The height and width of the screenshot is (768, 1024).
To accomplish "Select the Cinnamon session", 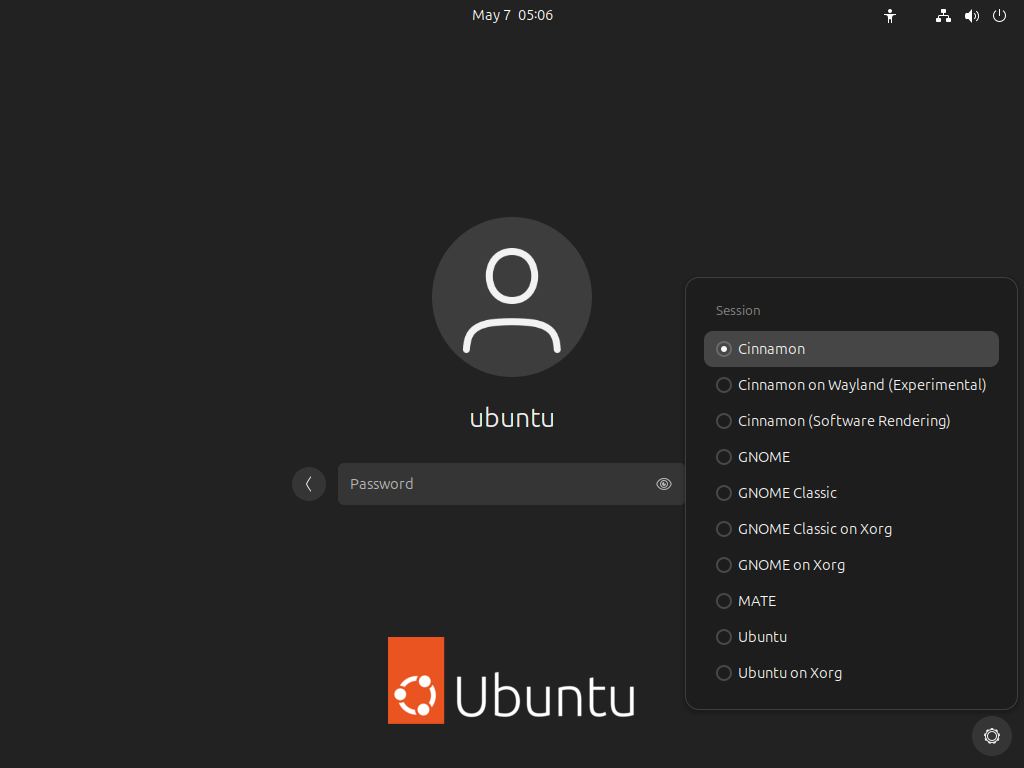I will 851,349.
